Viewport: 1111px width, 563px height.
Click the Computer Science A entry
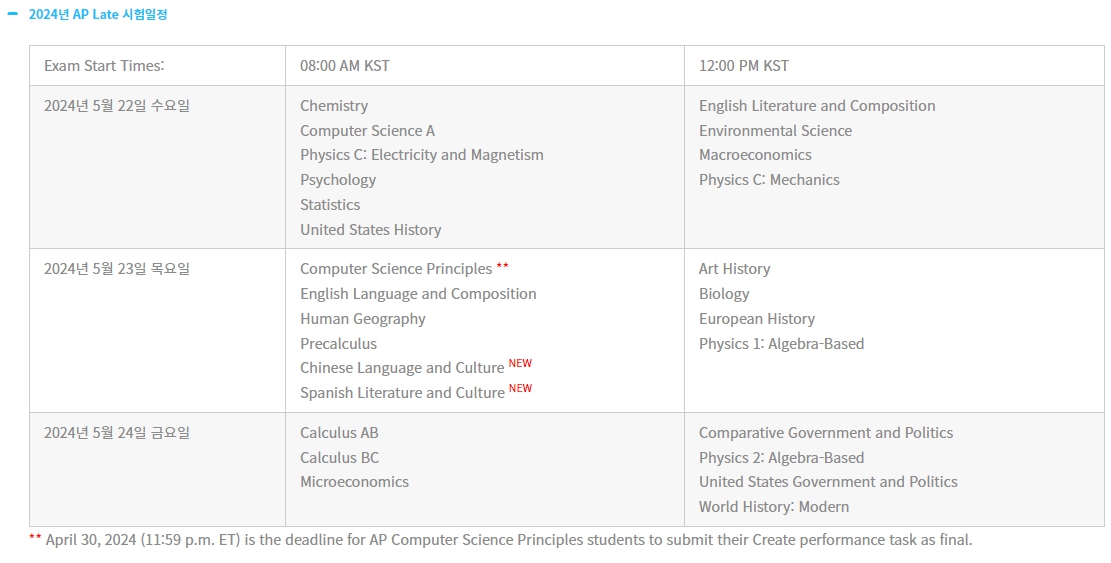pos(367,131)
